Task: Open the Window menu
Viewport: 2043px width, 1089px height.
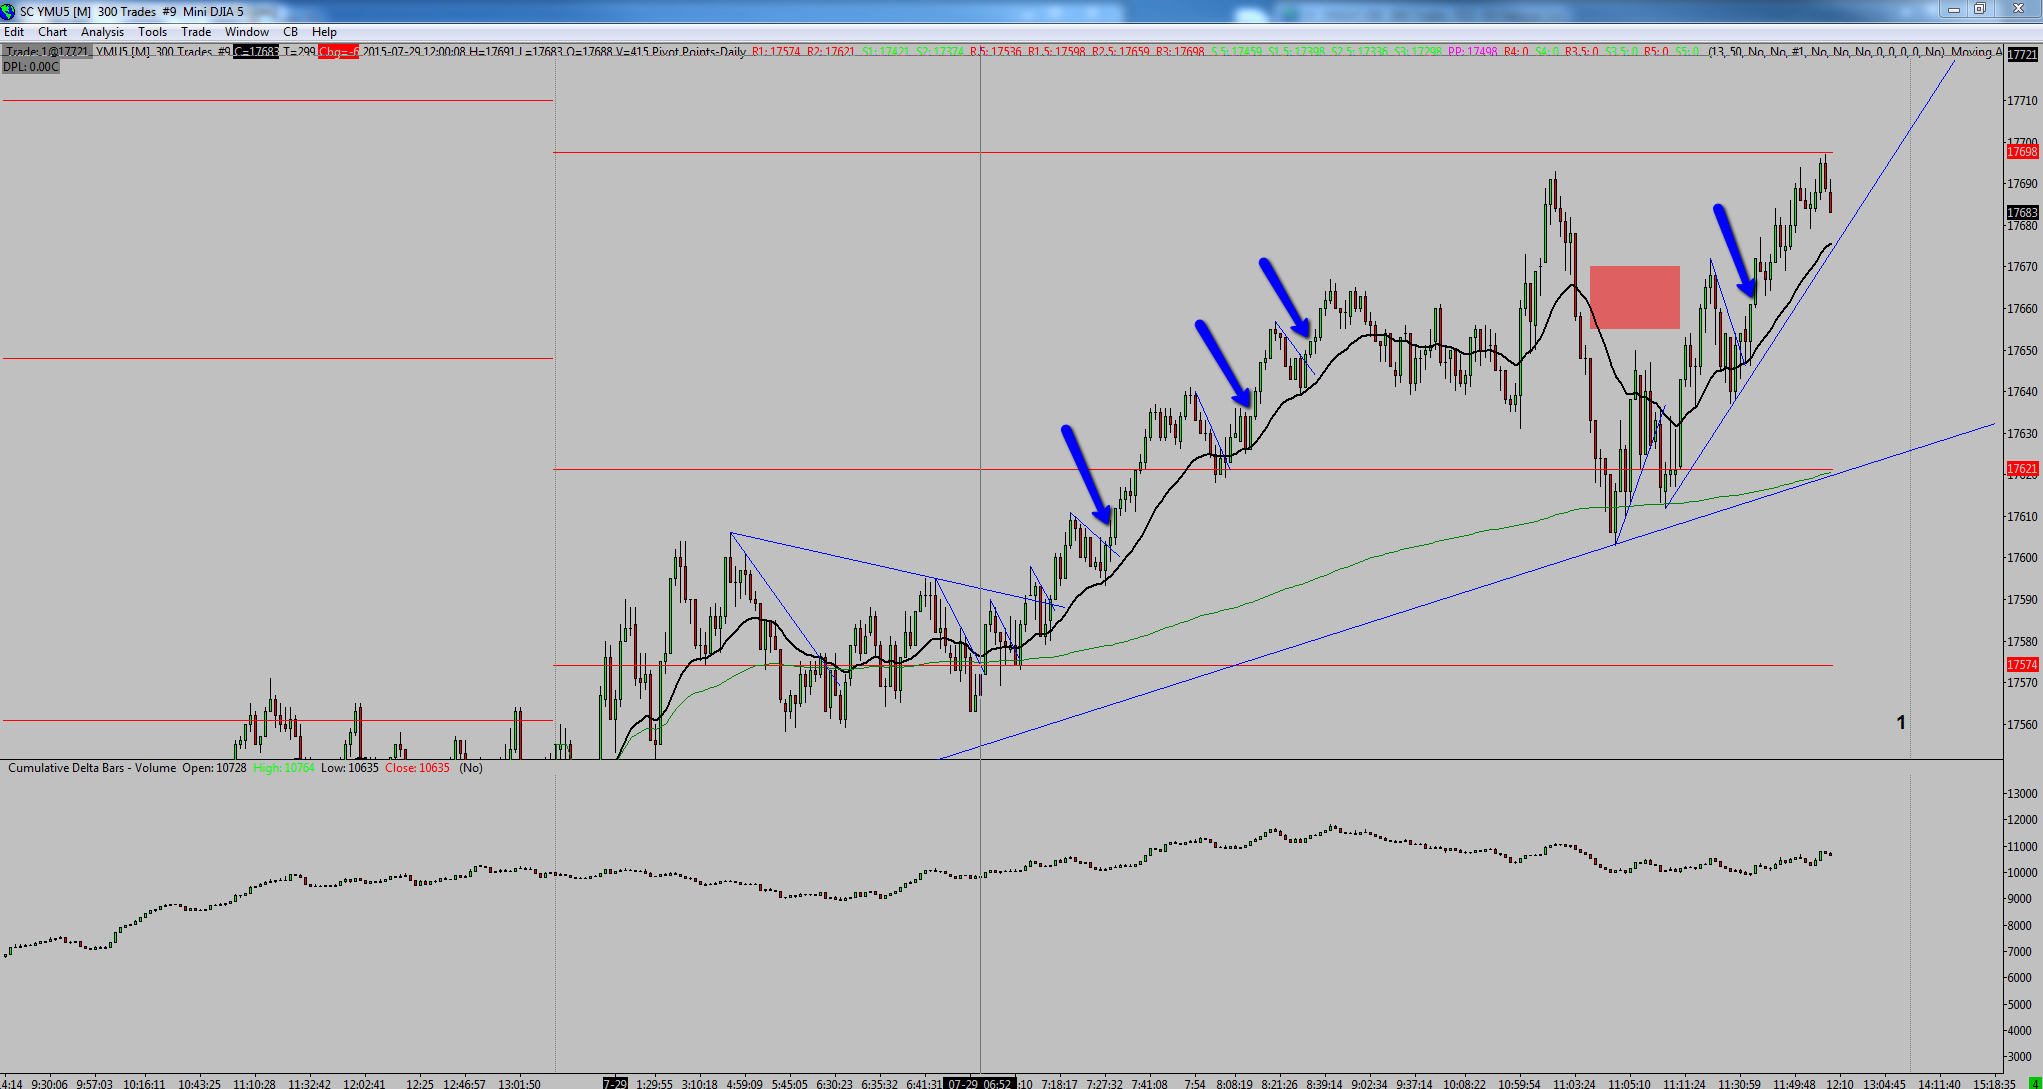Action: coord(246,32)
